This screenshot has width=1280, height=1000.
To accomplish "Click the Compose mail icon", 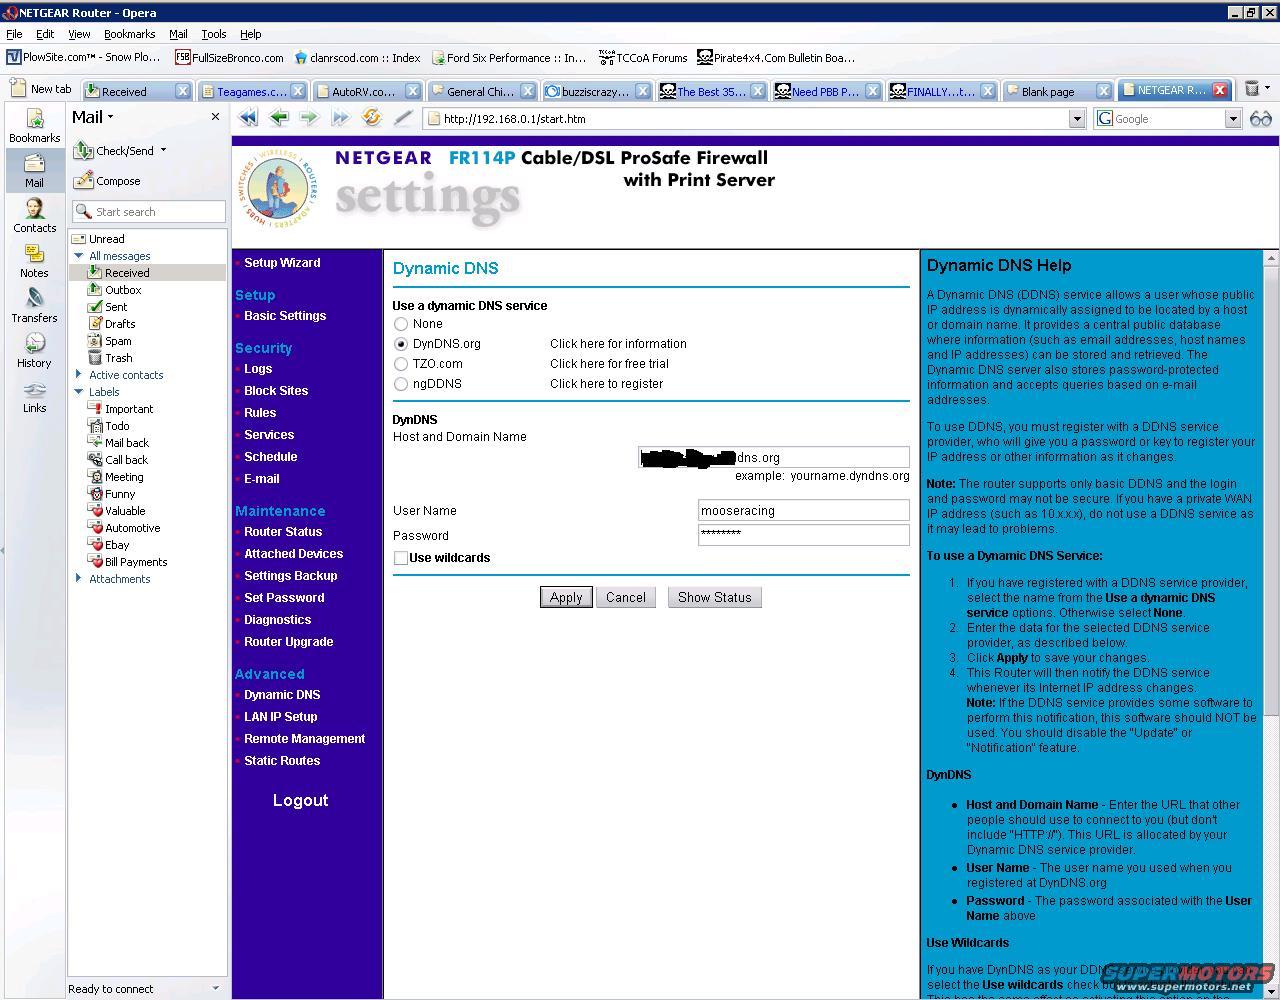I will point(83,181).
